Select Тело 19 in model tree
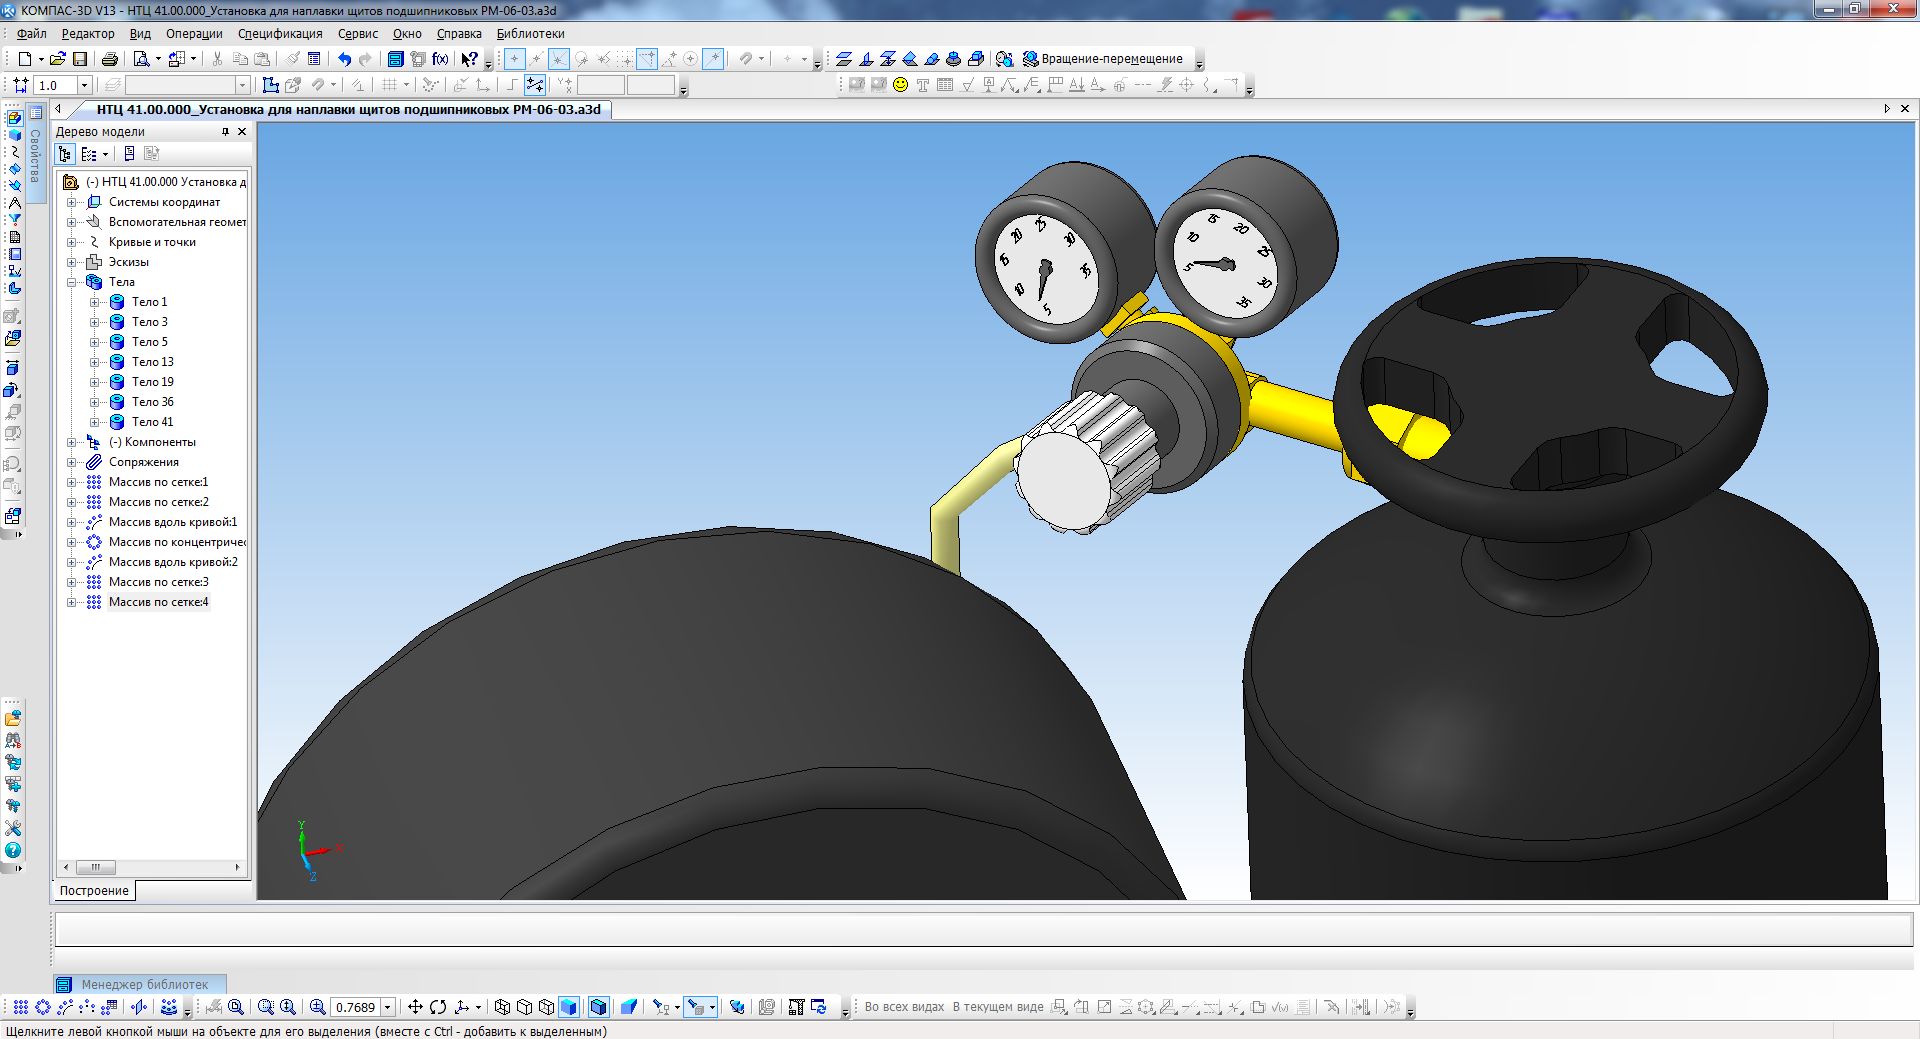 coord(152,382)
